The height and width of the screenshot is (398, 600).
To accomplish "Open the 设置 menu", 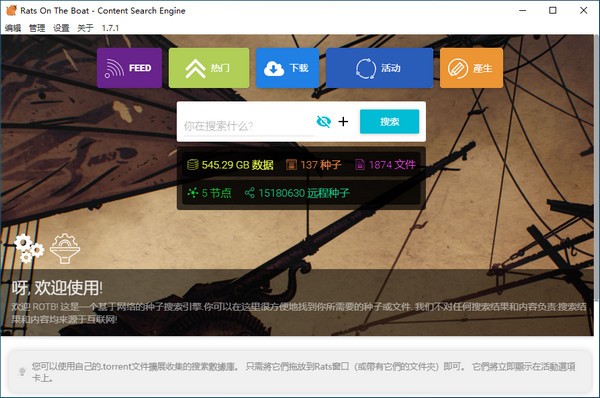I will tap(61, 28).
